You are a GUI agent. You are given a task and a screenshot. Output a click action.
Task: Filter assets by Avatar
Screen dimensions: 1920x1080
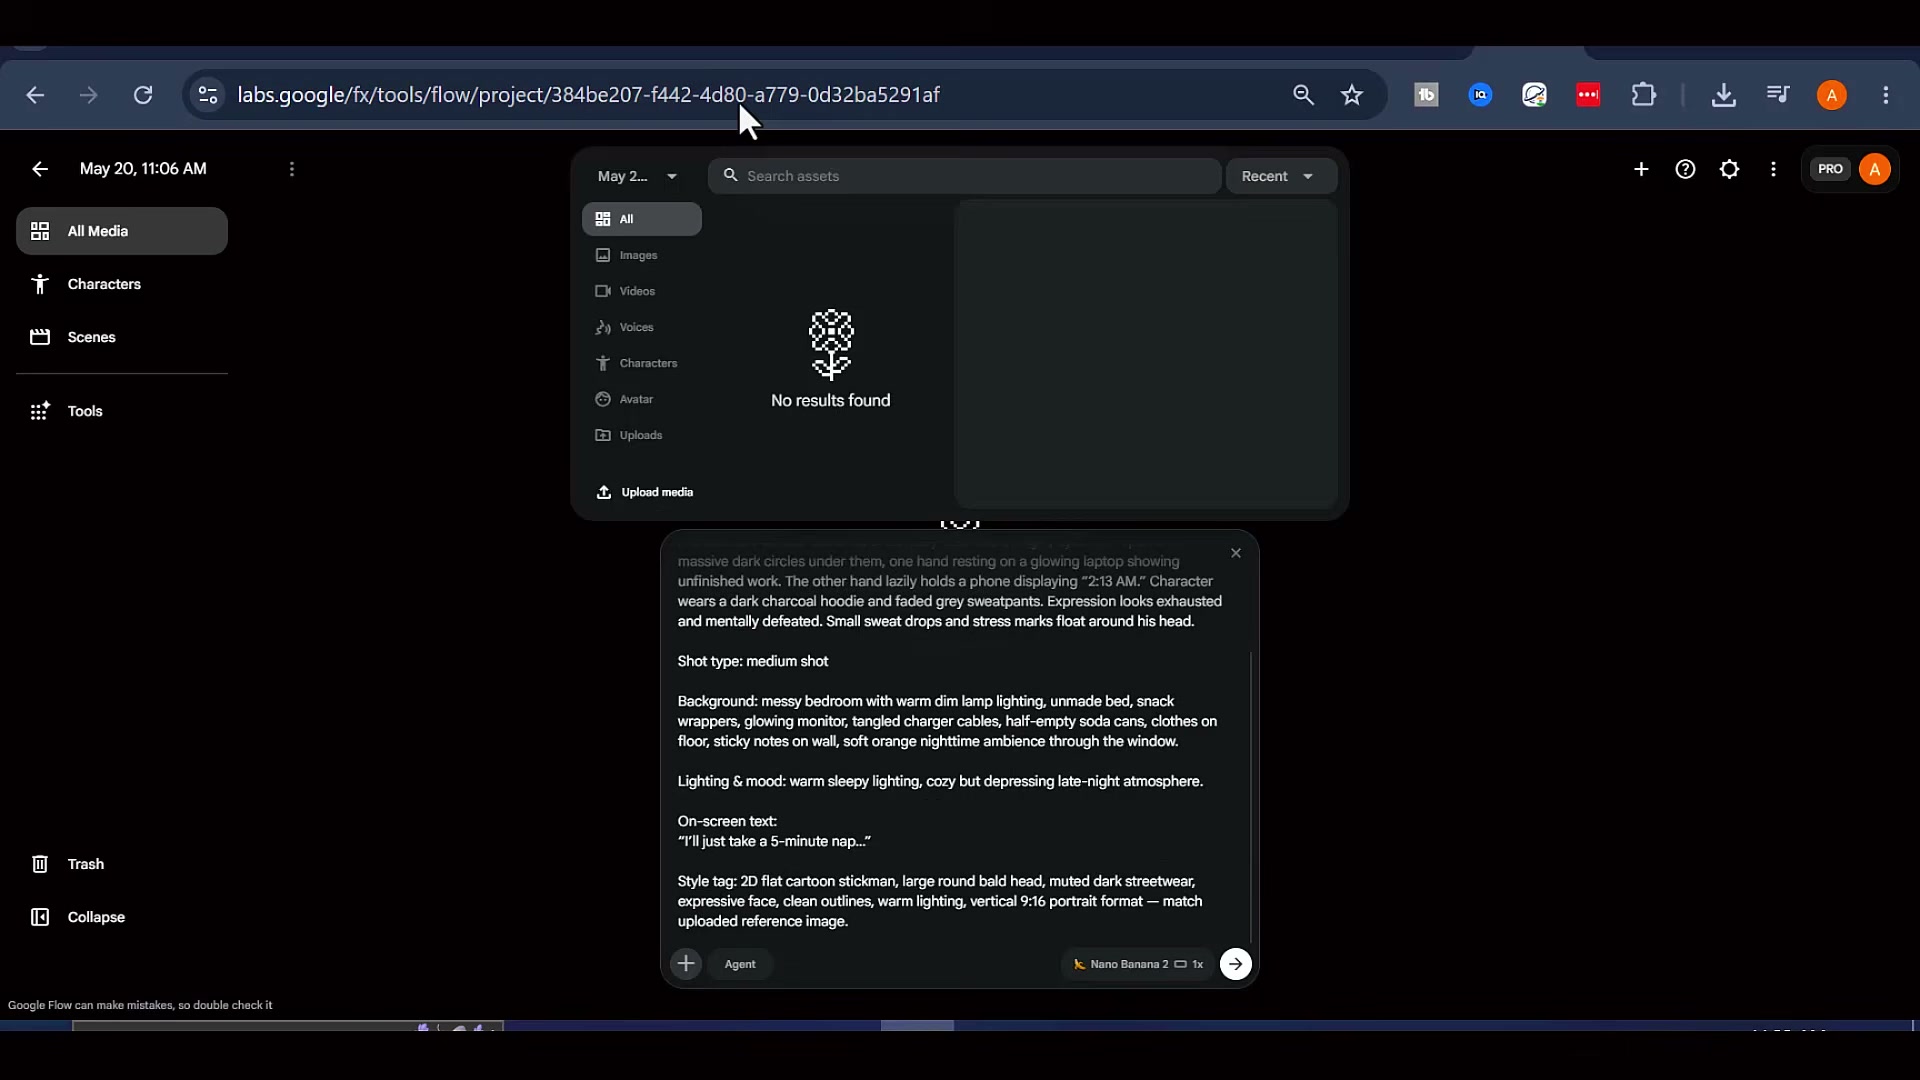pos(642,399)
